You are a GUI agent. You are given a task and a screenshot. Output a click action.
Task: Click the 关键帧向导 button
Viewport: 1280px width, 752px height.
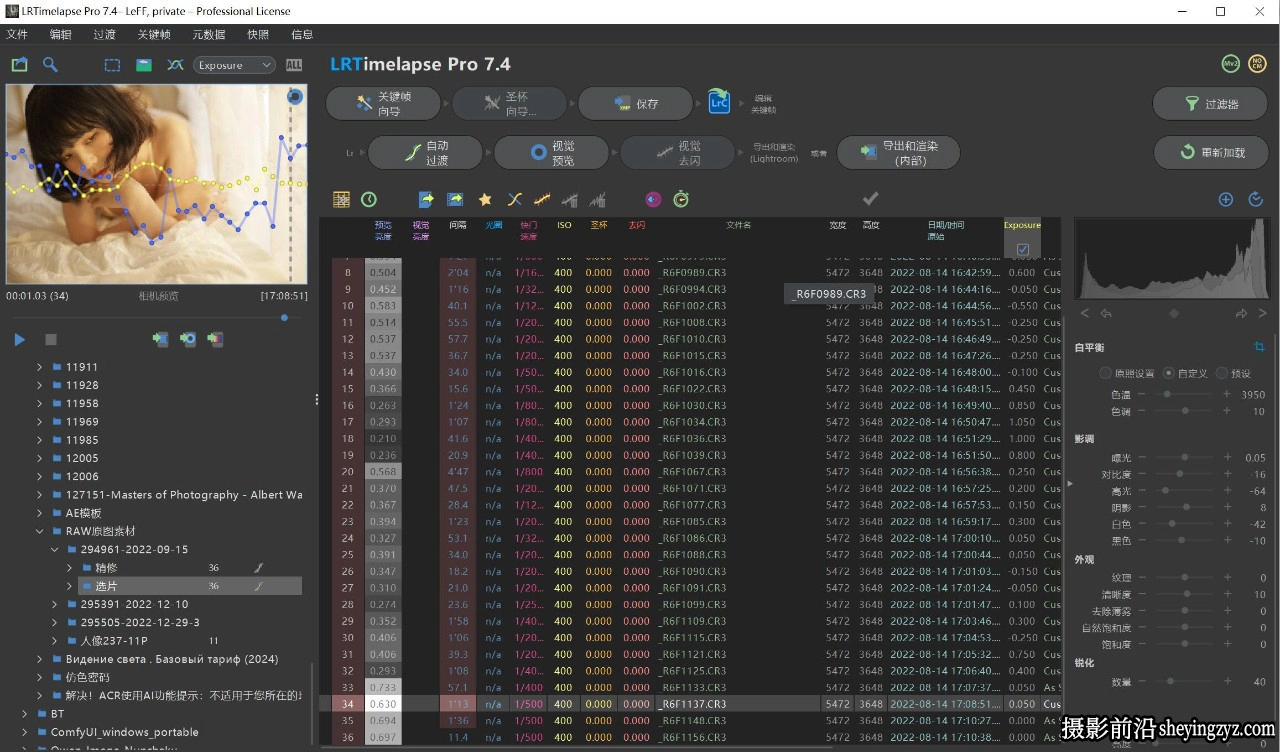[x=383, y=103]
